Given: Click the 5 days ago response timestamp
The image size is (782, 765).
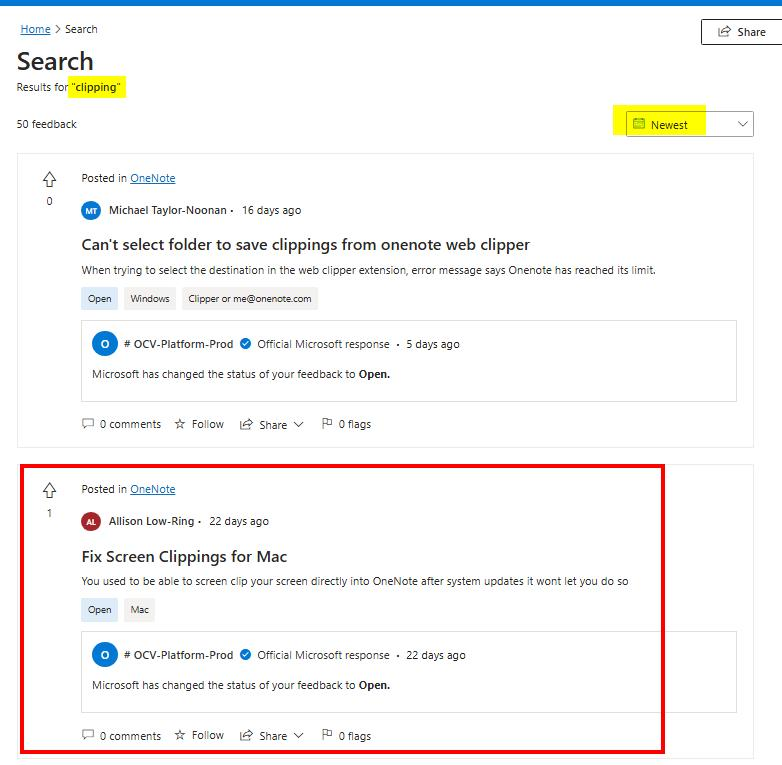Looking at the screenshot, I should click(x=433, y=344).
